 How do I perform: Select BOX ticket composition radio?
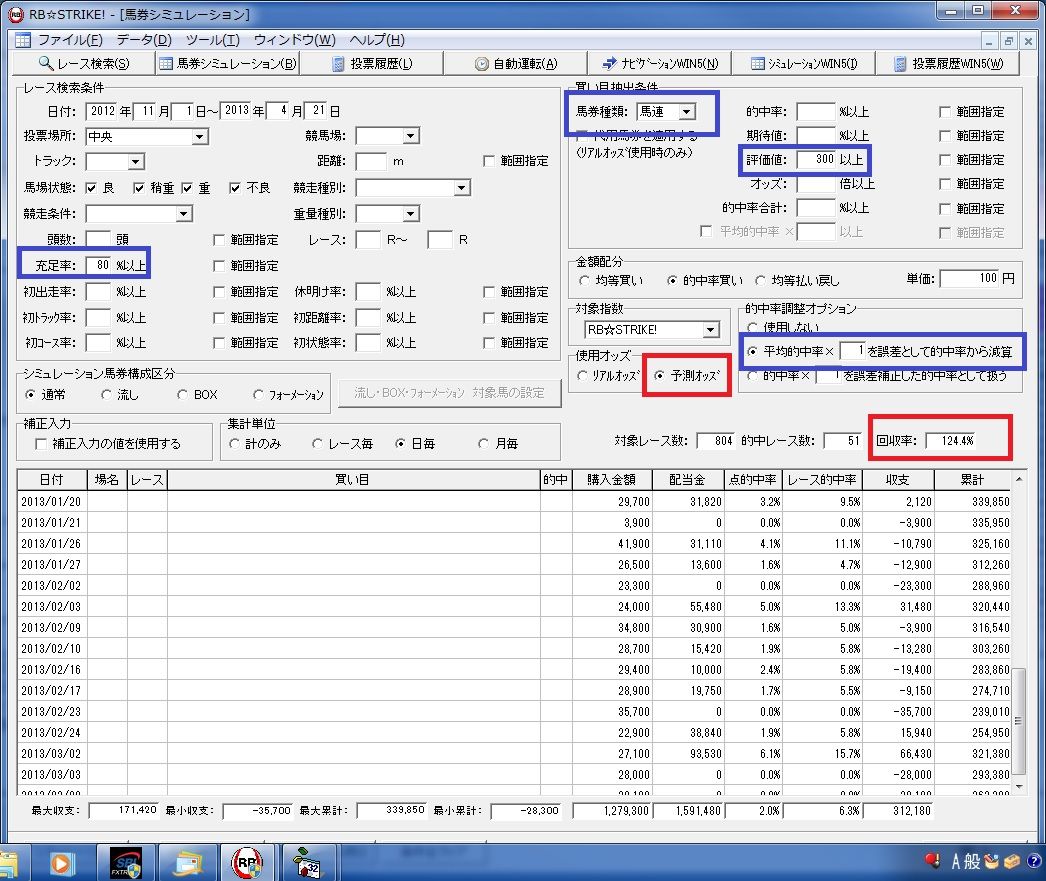pos(182,395)
